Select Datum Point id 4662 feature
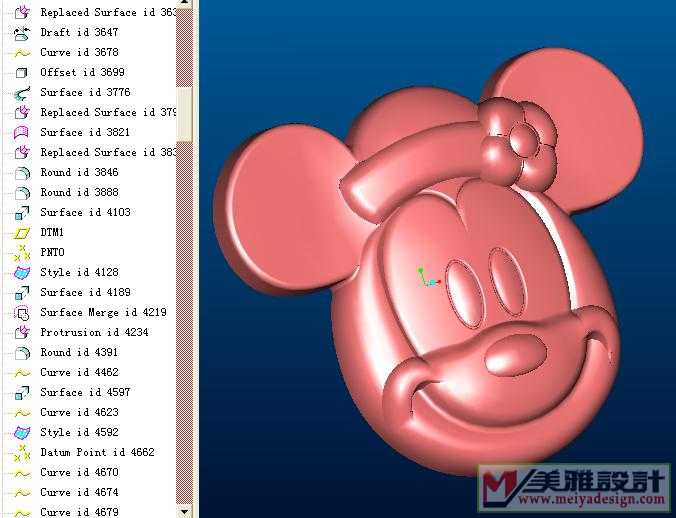 coord(97,452)
